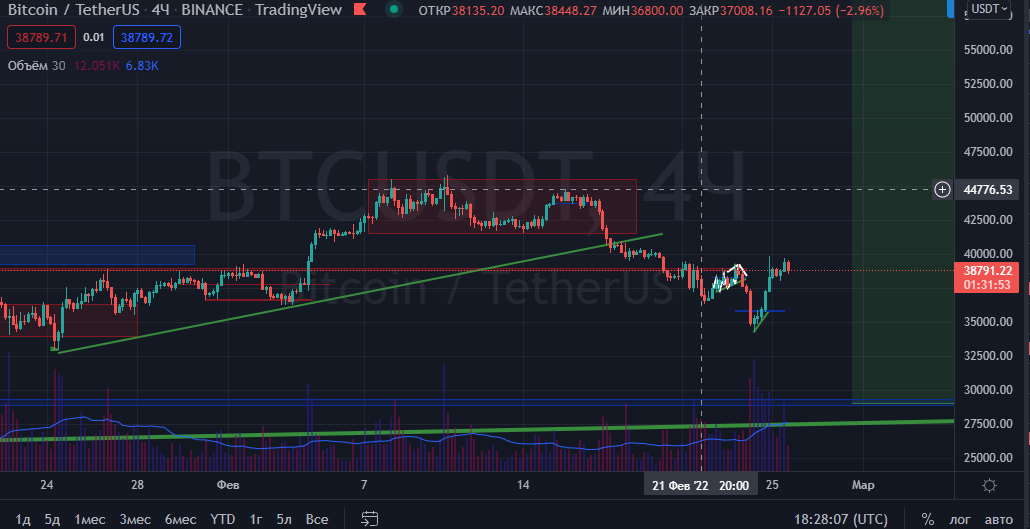The image size is (1030, 529).
Task: Set time range to 3мес
Action: tap(135, 519)
